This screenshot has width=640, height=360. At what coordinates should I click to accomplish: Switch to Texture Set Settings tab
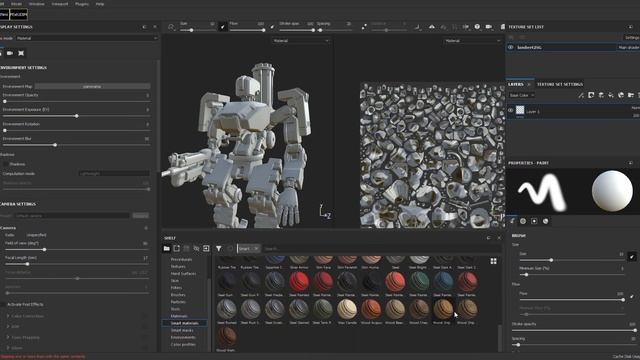tap(560, 84)
